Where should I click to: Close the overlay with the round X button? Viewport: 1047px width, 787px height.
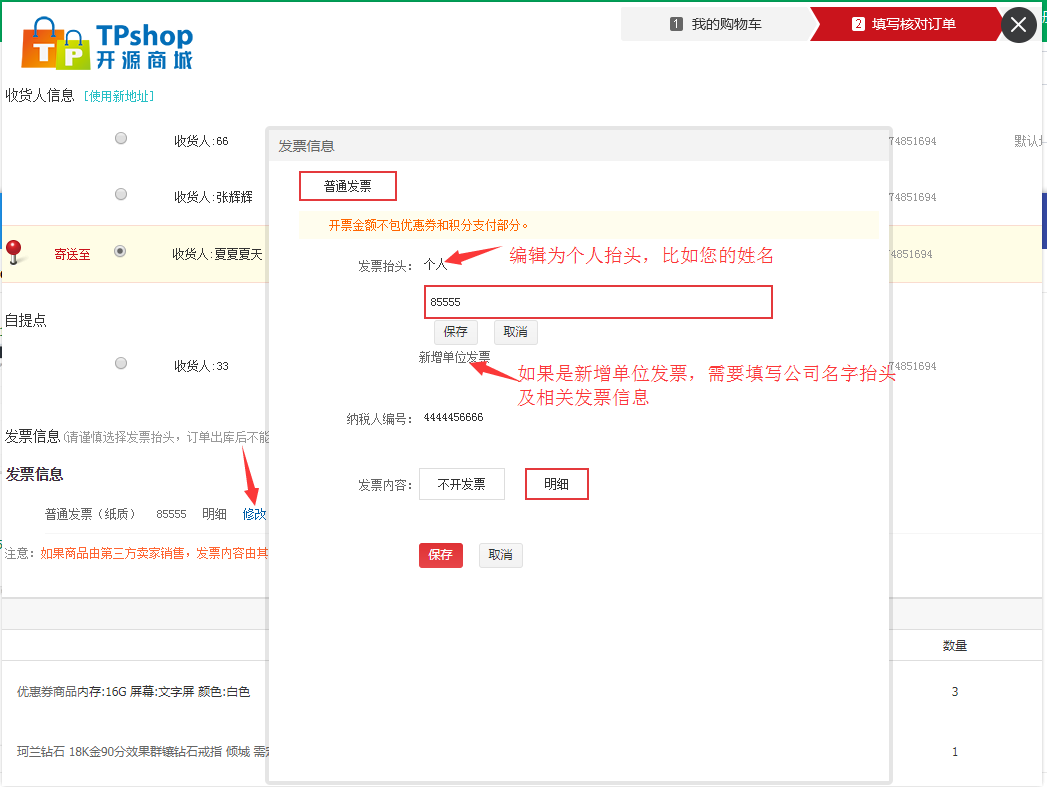coord(1019,25)
